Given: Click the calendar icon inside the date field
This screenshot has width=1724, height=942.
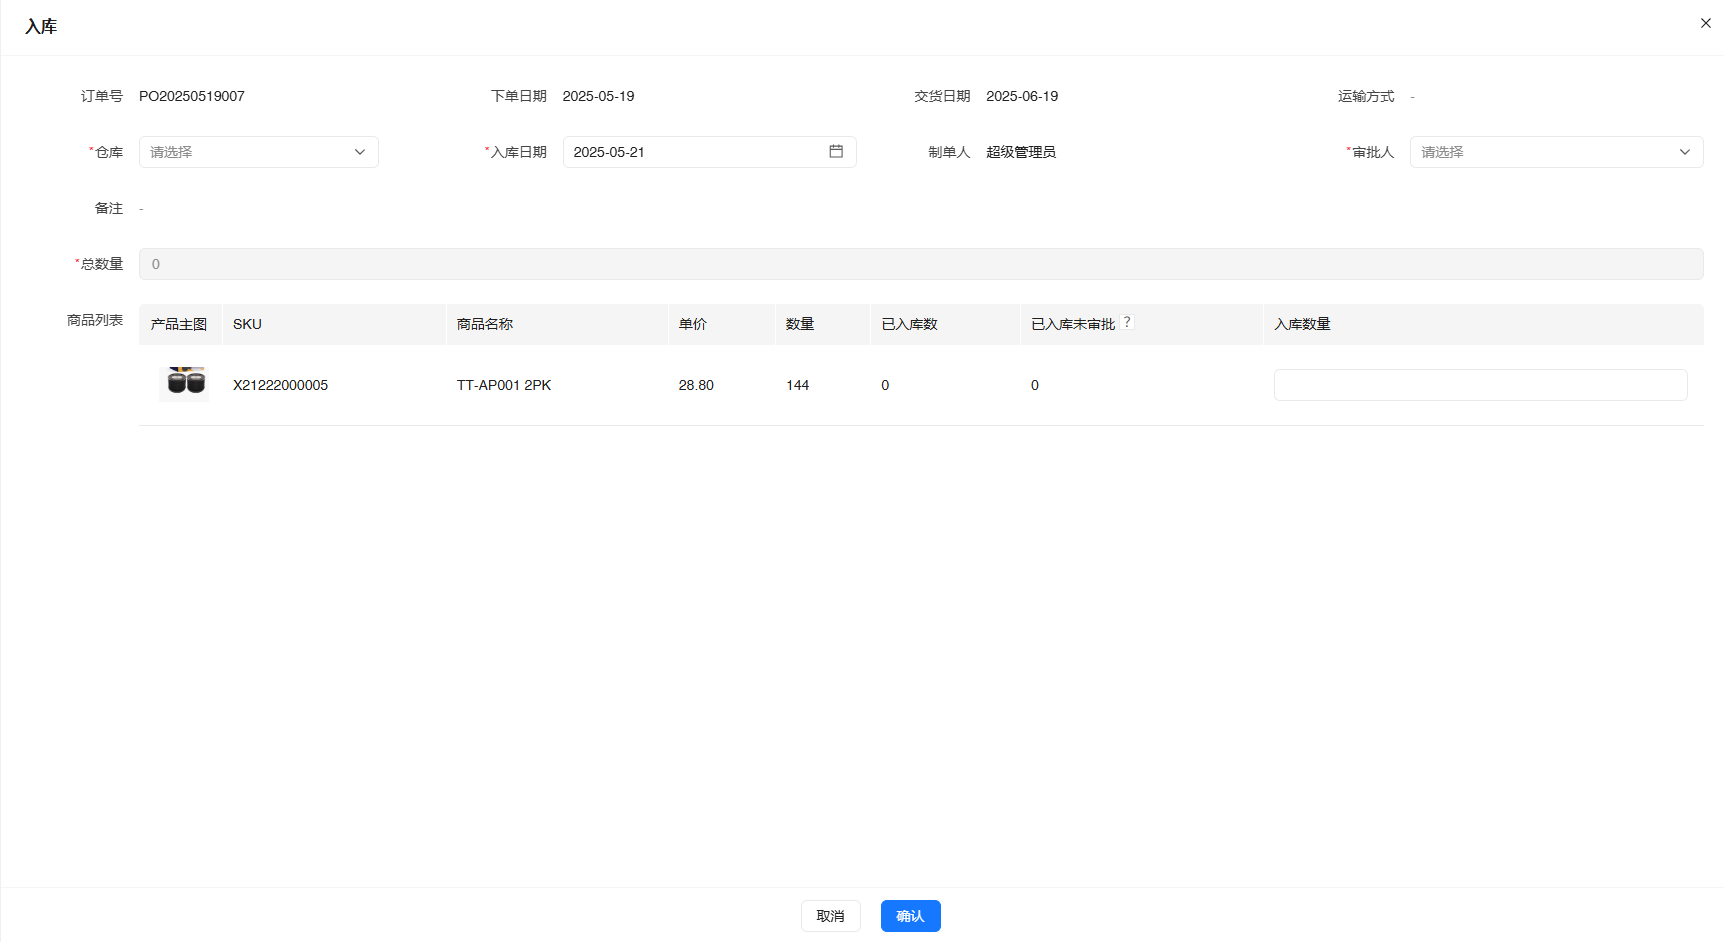Looking at the screenshot, I should [x=837, y=151].
